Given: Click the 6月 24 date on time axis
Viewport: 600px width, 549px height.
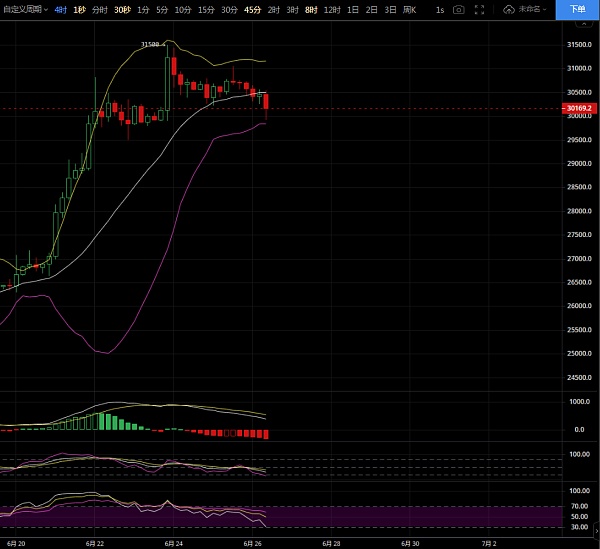Looking at the screenshot, I should coord(172,543).
